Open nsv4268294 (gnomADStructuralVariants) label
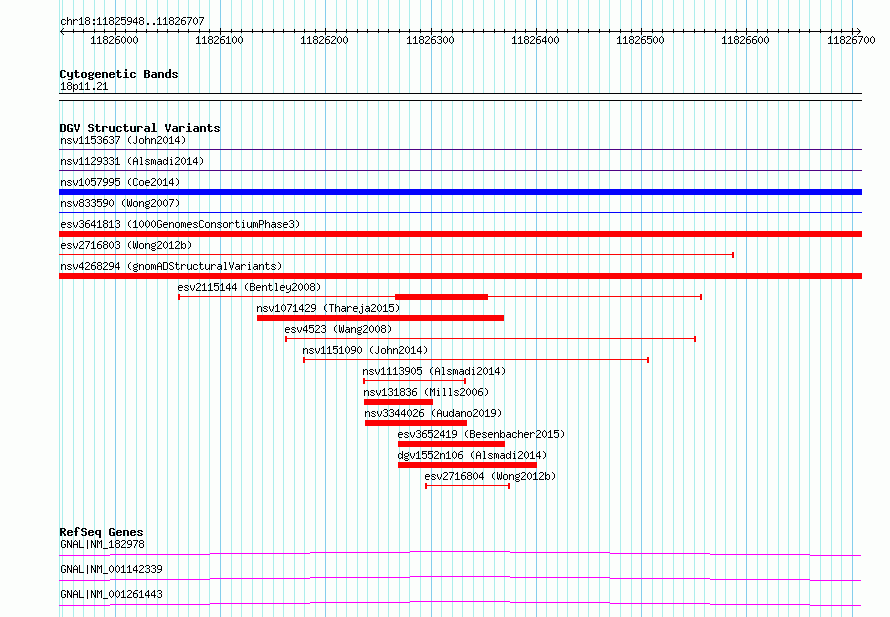Viewport: 890px width, 617px height. (171, 266)
